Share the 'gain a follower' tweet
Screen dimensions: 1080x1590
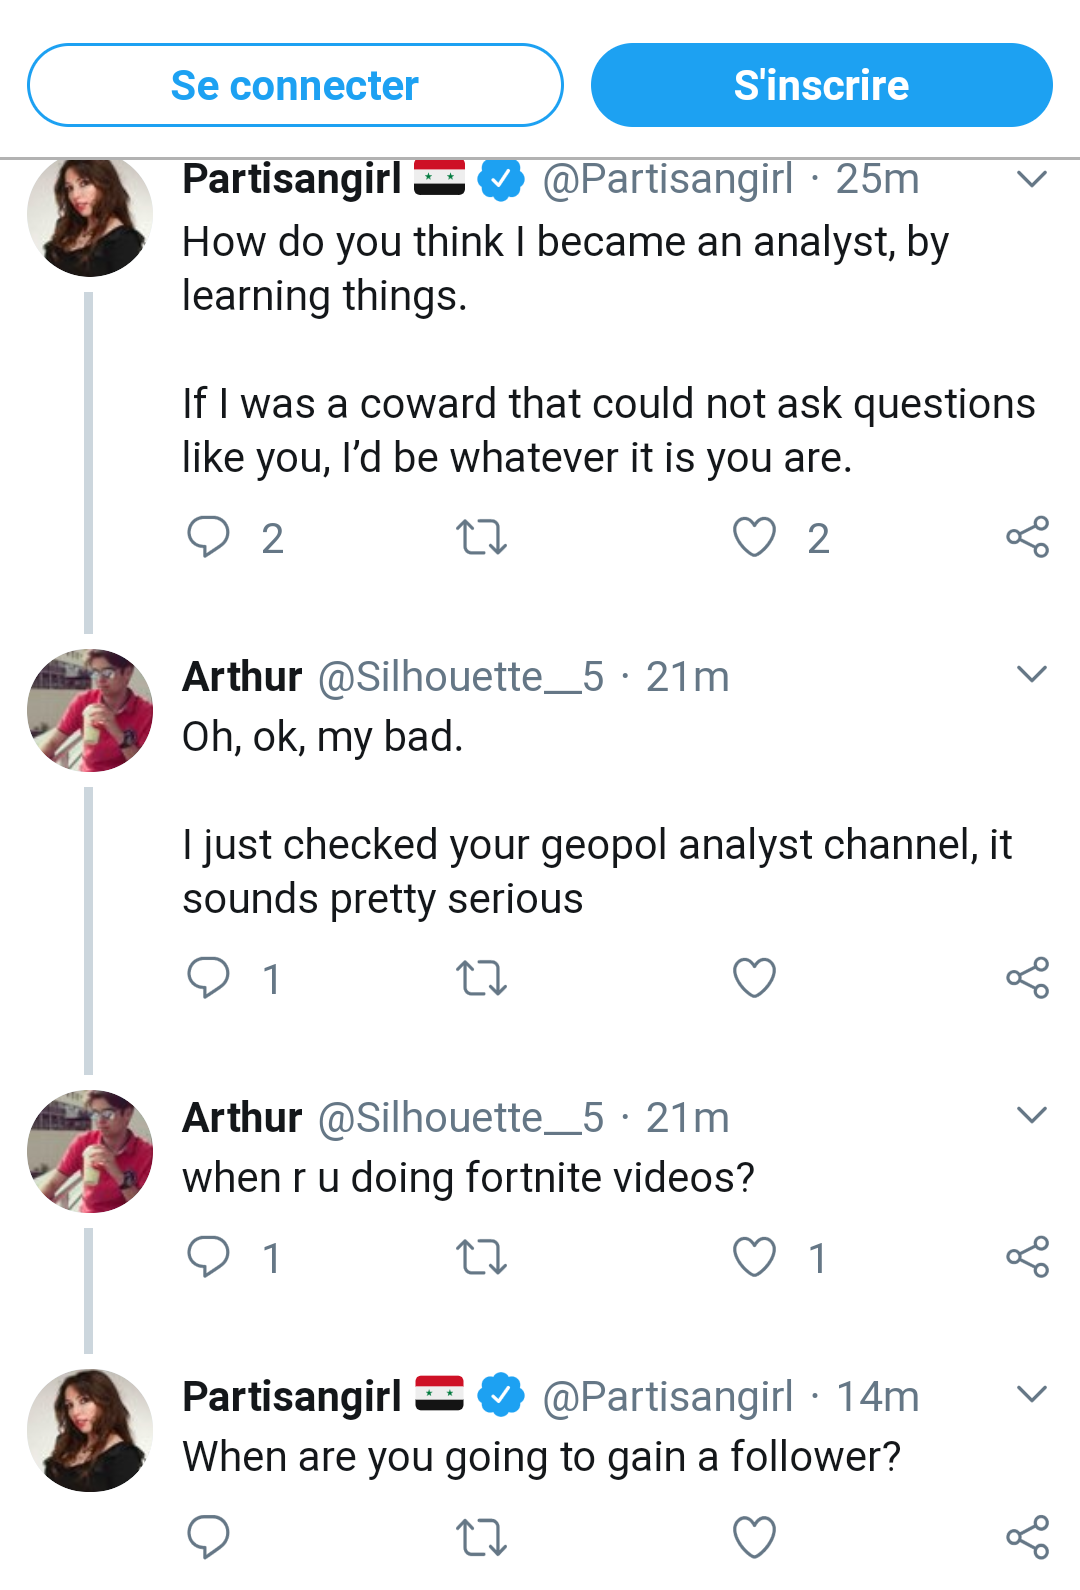[x=1027, y=1537]
